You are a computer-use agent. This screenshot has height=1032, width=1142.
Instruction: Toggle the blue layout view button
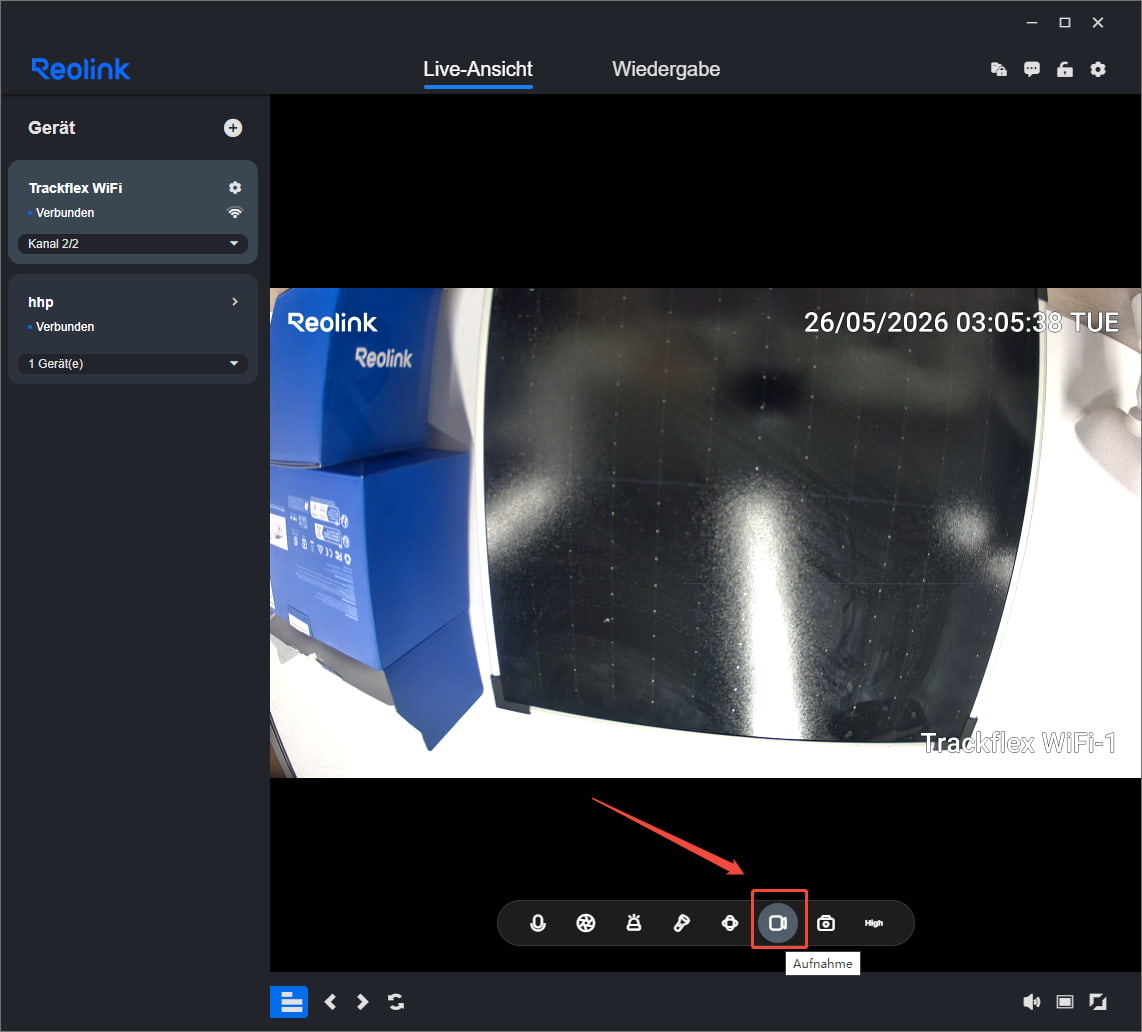[x=289, y=1002]
